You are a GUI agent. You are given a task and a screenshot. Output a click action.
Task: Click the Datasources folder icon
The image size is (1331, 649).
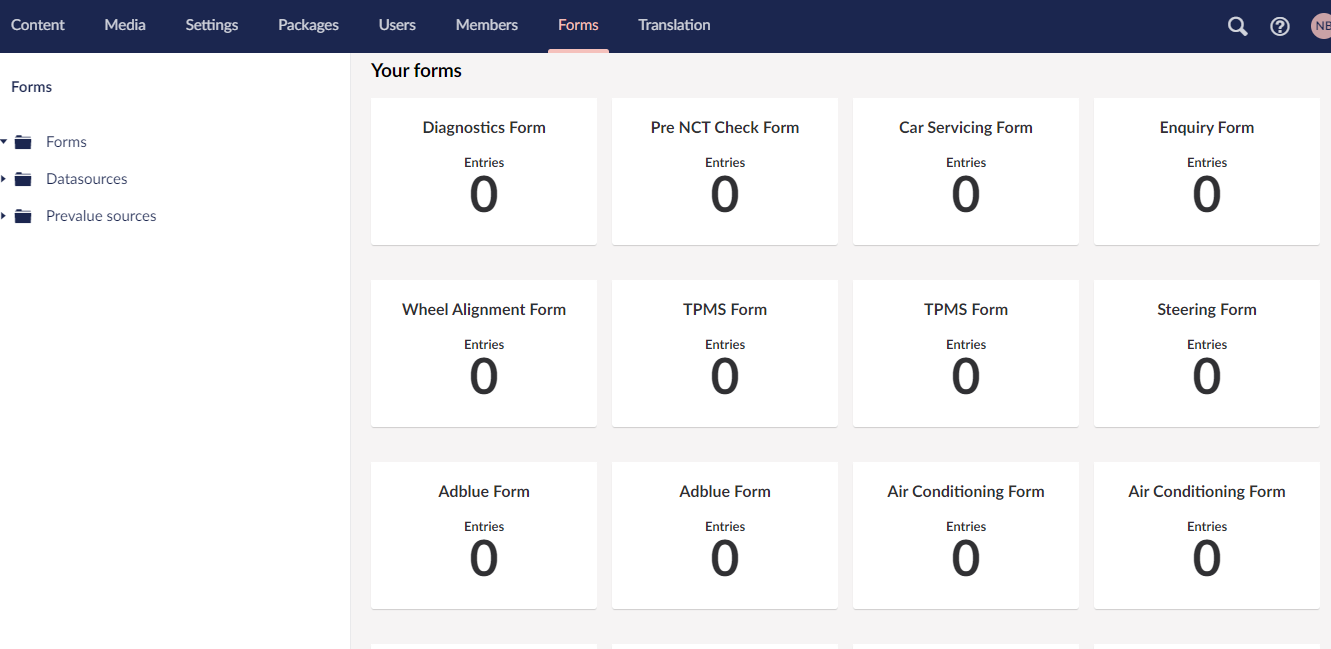point(23,179)
